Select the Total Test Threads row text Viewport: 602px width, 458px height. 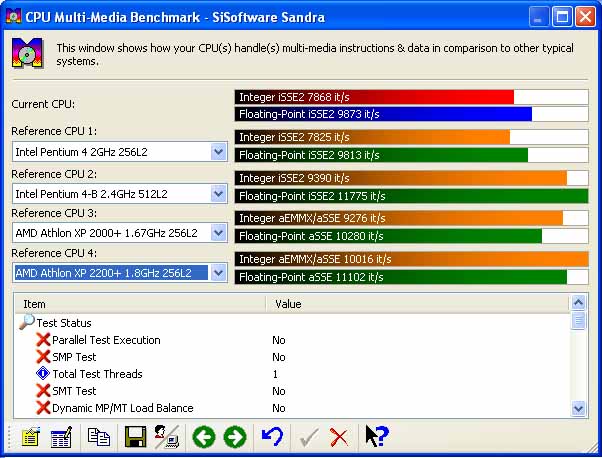pyautogui.click(x=98, y=374)
